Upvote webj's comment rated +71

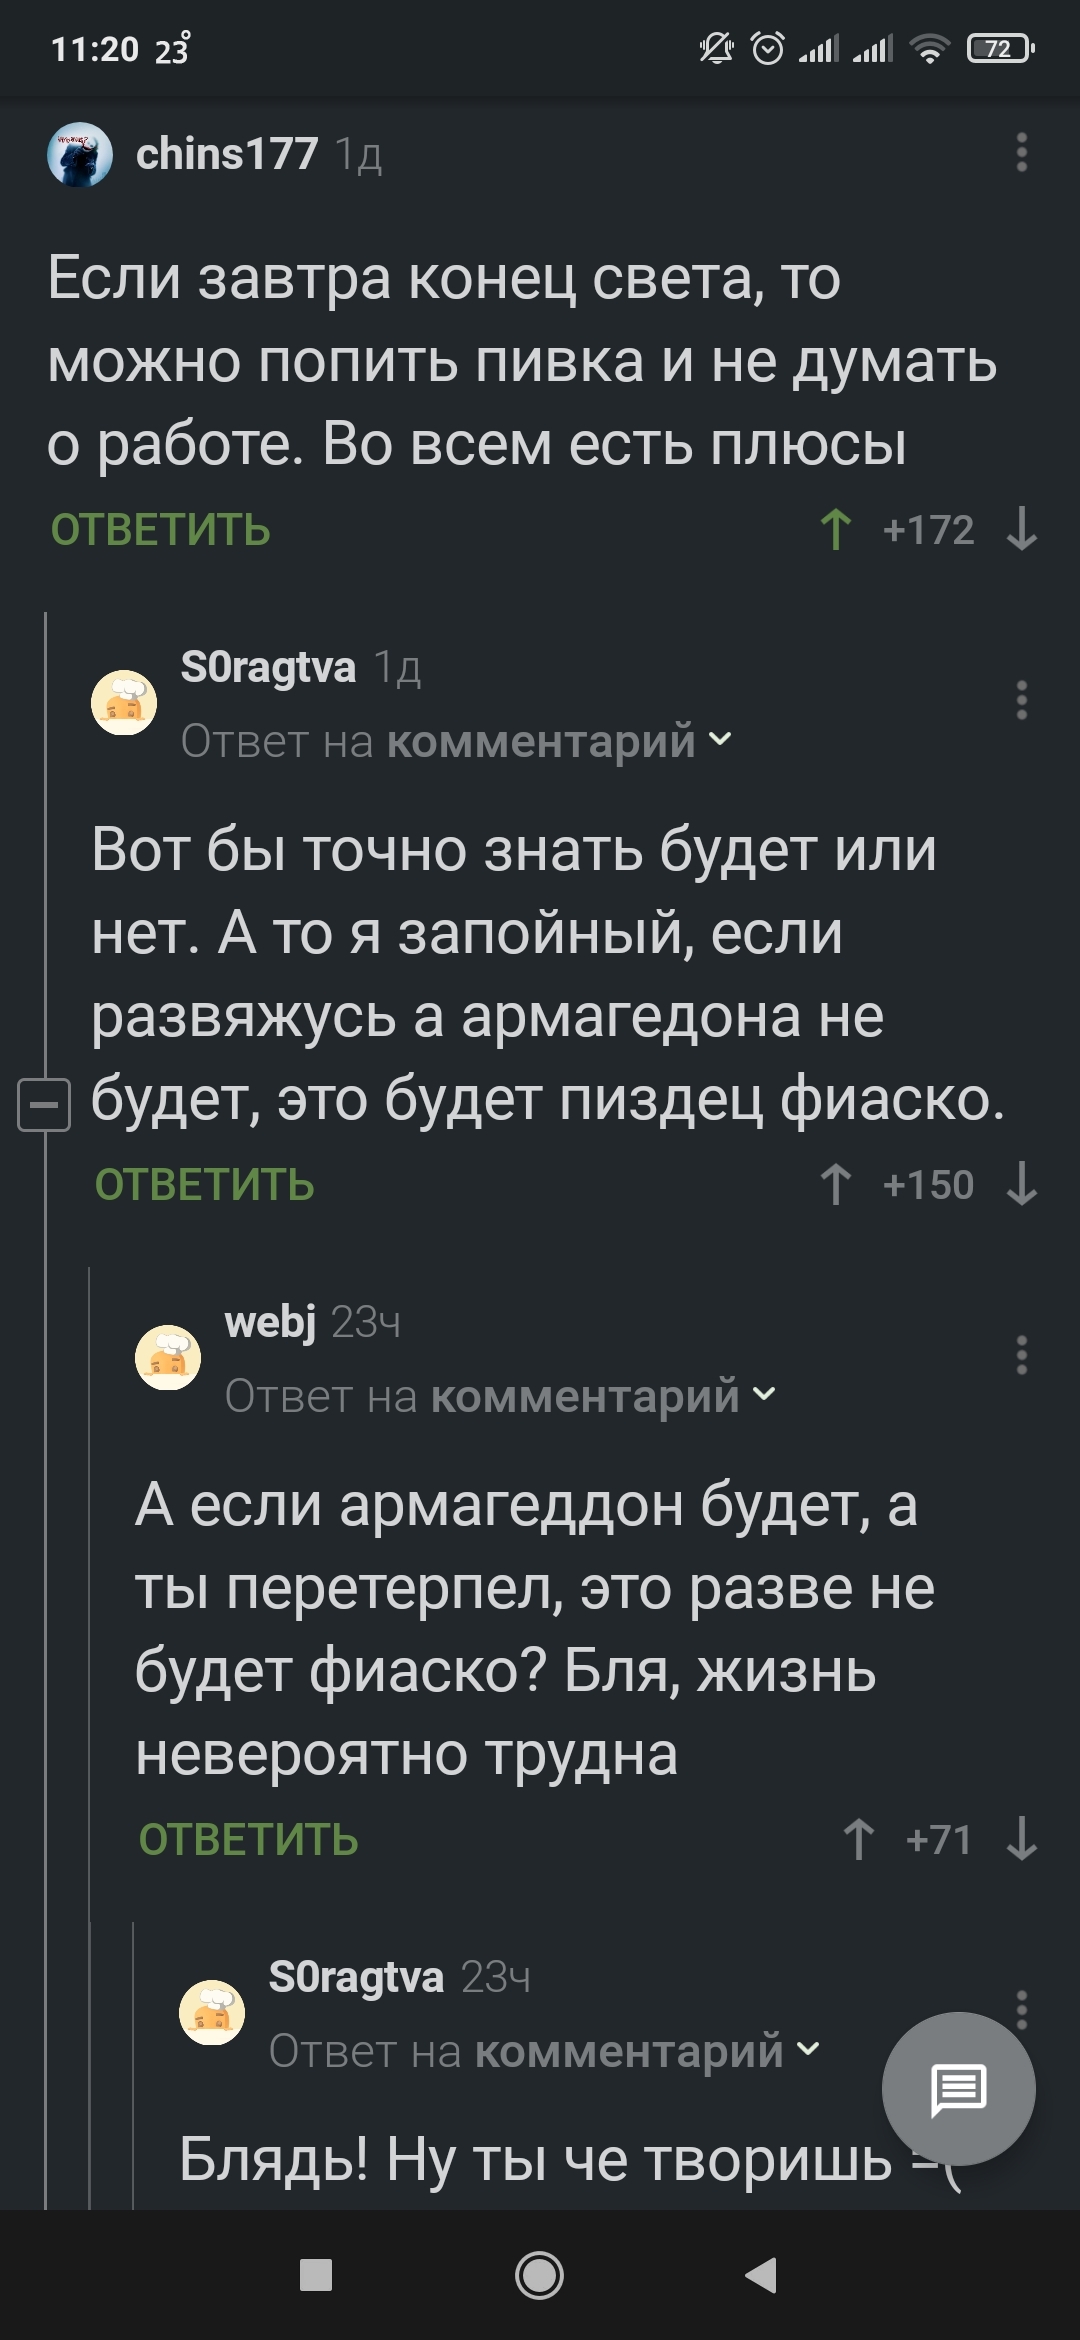pyautogui.click(x=859, y=1840)
